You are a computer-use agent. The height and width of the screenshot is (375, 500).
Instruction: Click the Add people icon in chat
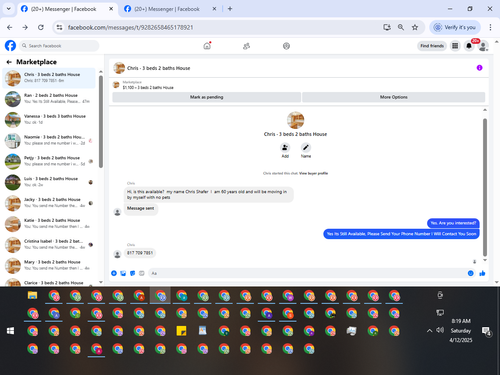[285, 147]
